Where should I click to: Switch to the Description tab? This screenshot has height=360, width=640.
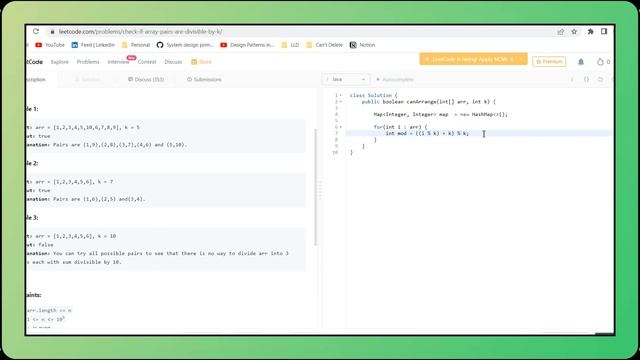[36, 80]
